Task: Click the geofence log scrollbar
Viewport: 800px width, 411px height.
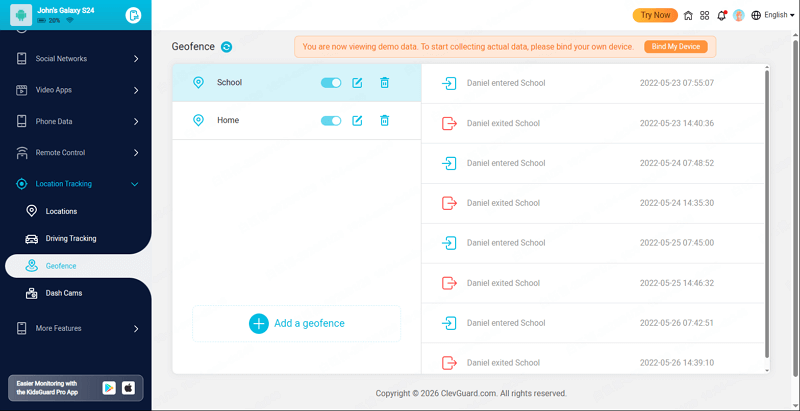Action: pos(767,214)
